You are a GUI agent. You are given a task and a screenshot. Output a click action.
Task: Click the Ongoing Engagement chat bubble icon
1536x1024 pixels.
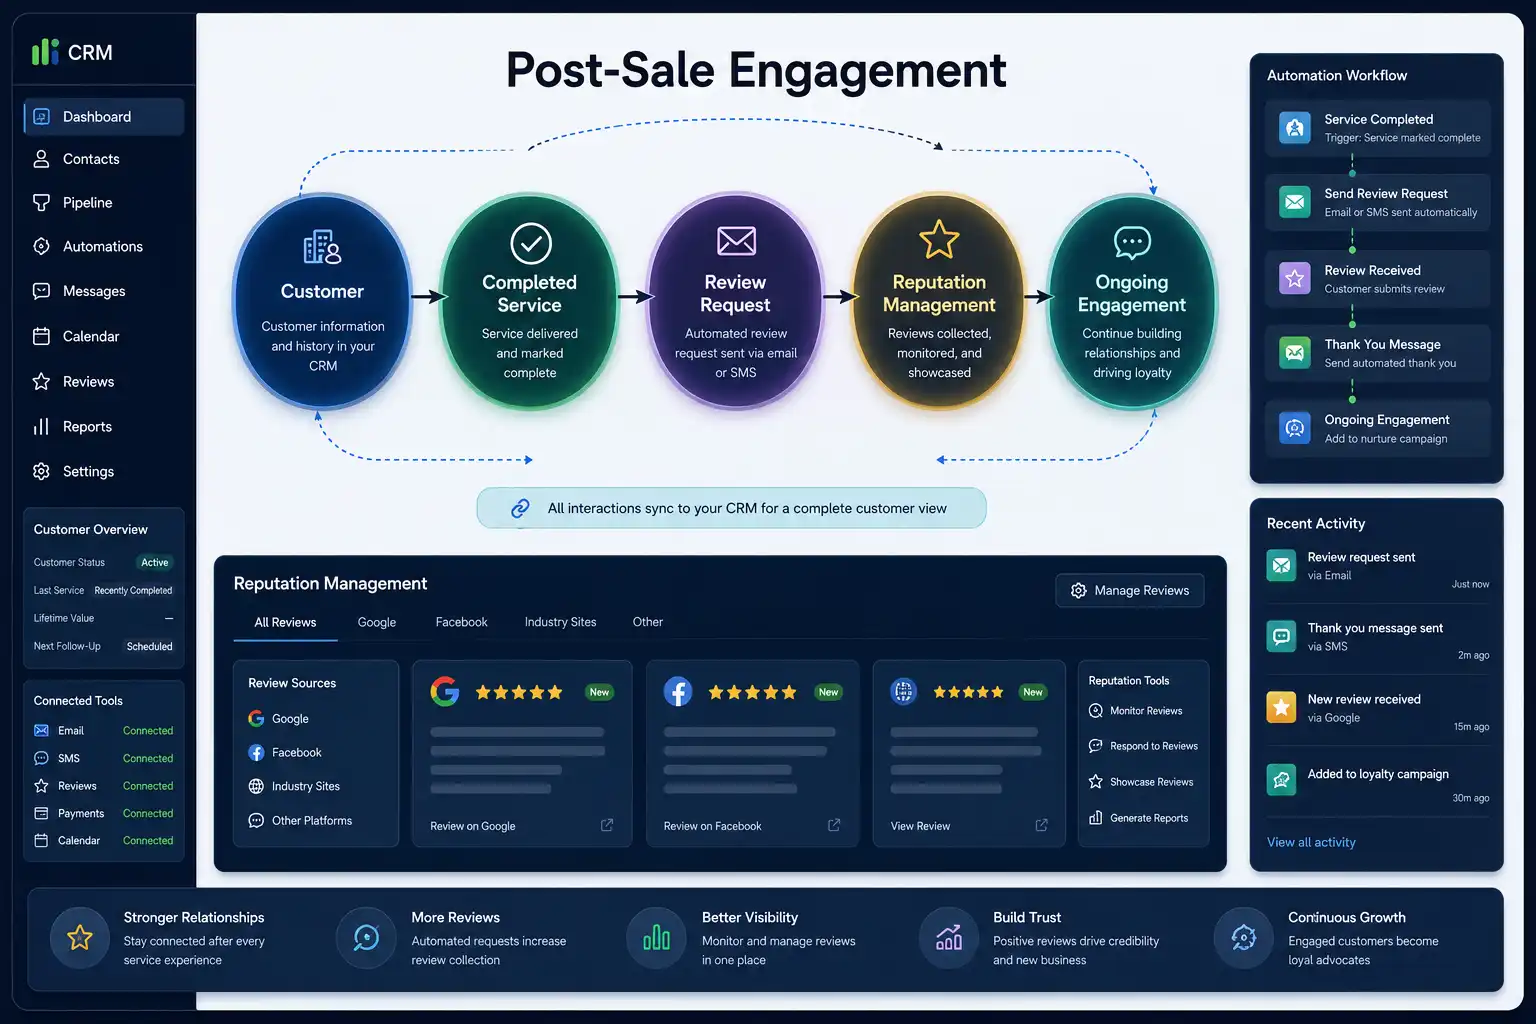pos(1132,242)
